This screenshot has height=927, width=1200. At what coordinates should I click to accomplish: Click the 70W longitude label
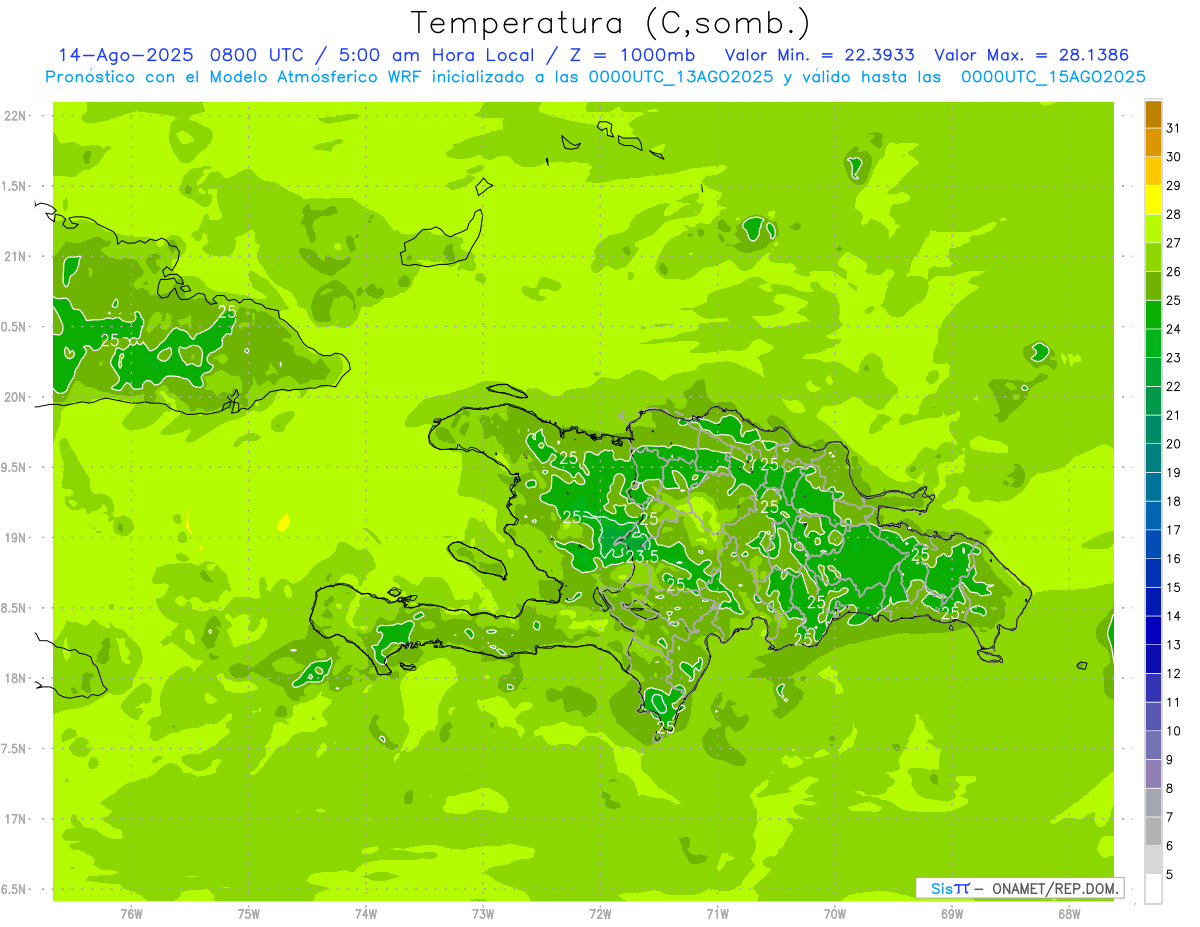(835, 914)
